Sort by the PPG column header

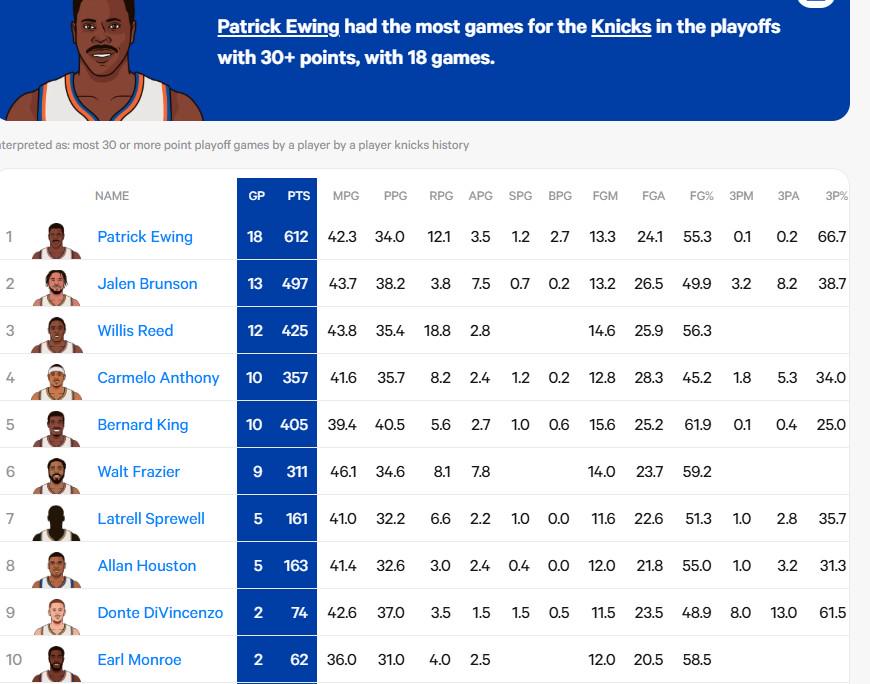click(x=395, y=196)
